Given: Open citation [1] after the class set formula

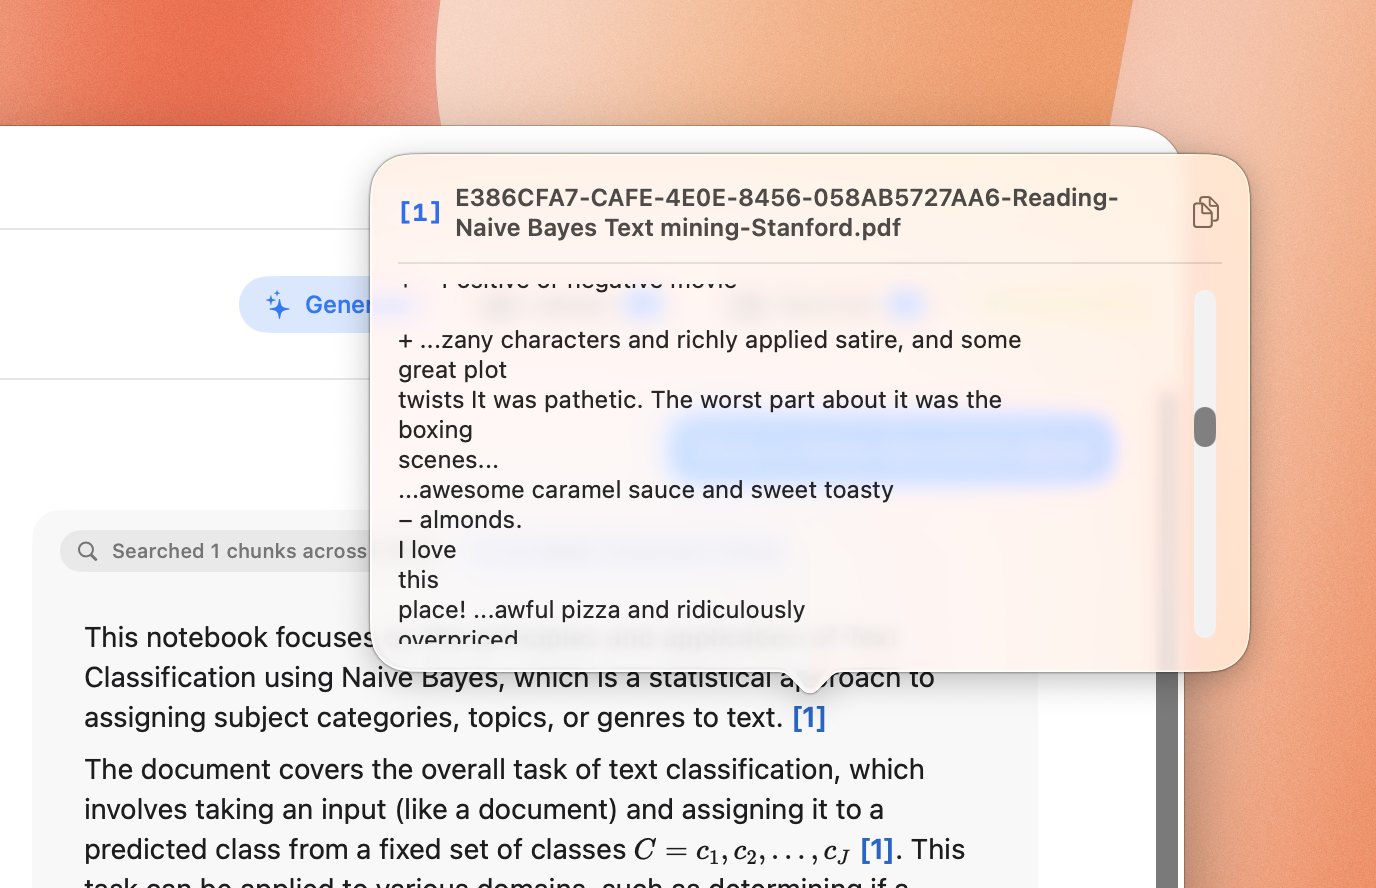Looking at the screenshot, I should point(877,850).
